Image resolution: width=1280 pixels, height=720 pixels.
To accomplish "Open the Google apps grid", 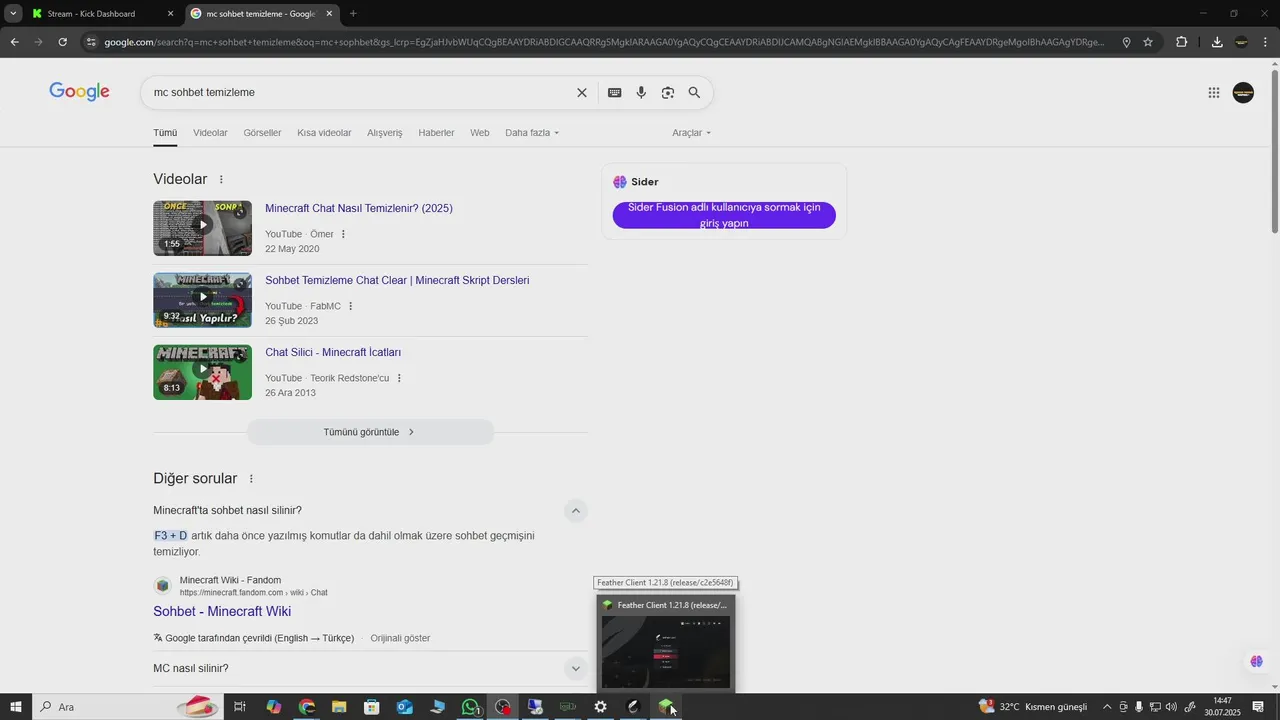I will click(1213, 92).
